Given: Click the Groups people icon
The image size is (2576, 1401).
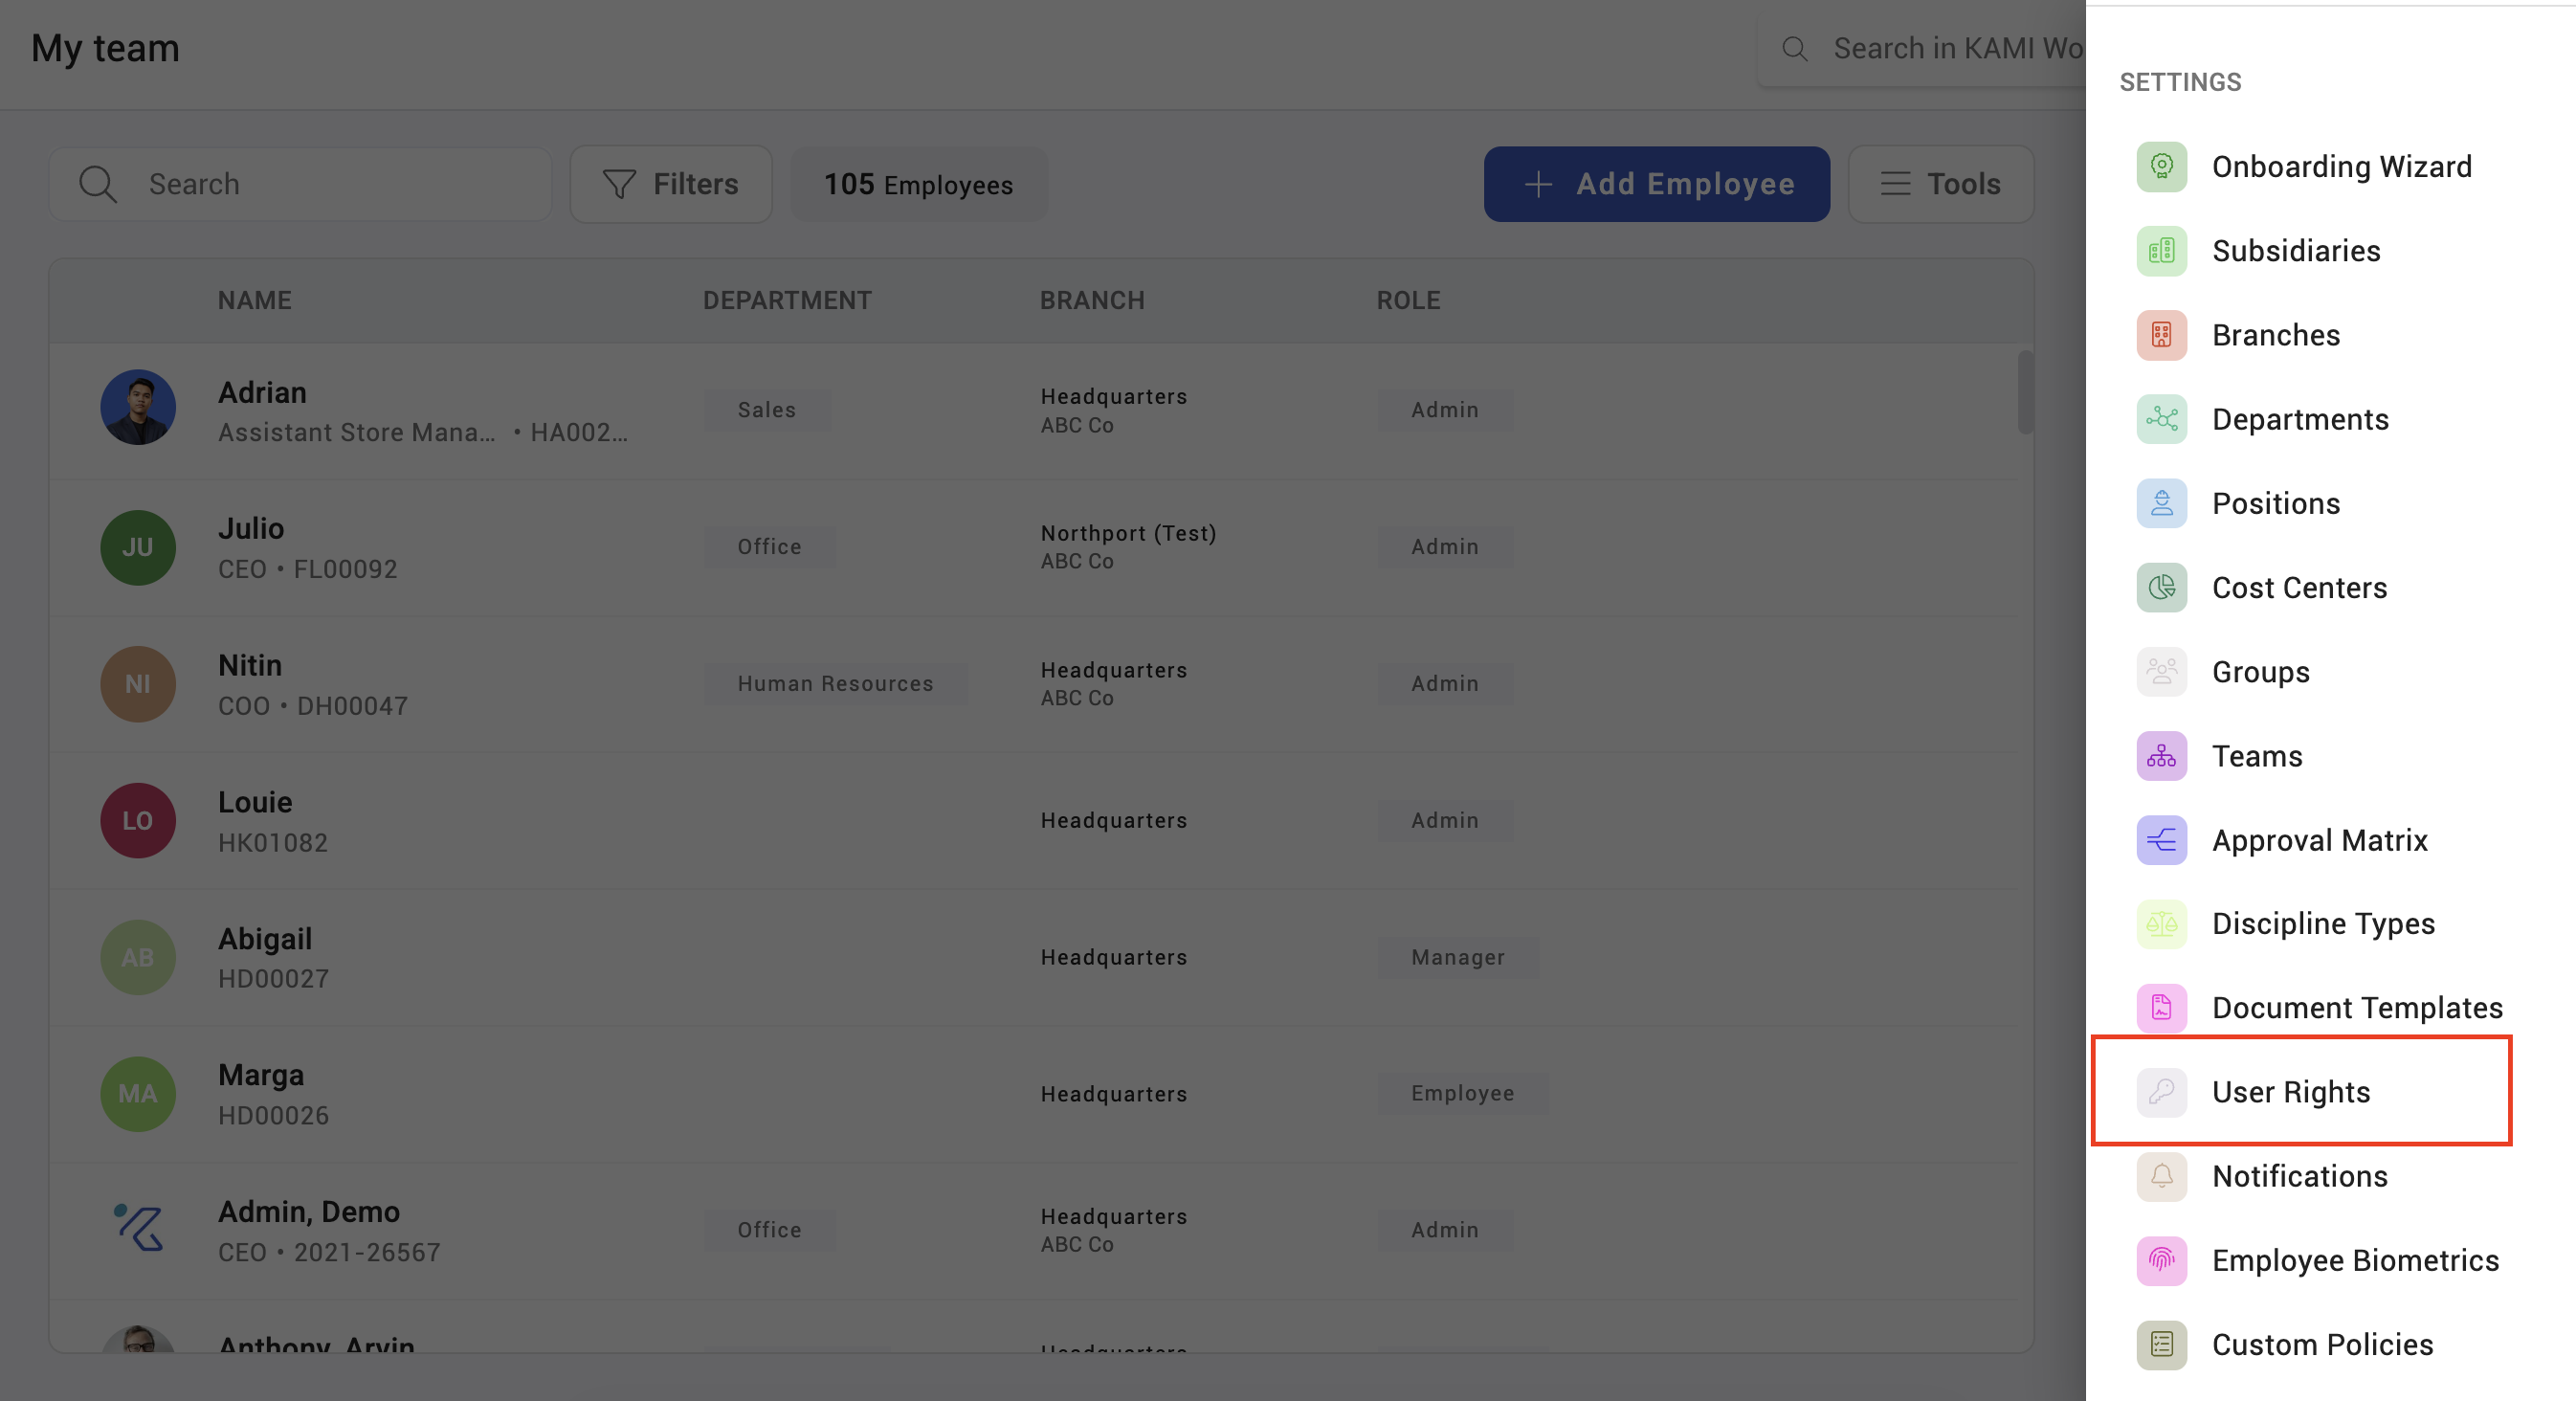Looking at the screenshot, I should pyautogui.click(x=2161, y=672).
